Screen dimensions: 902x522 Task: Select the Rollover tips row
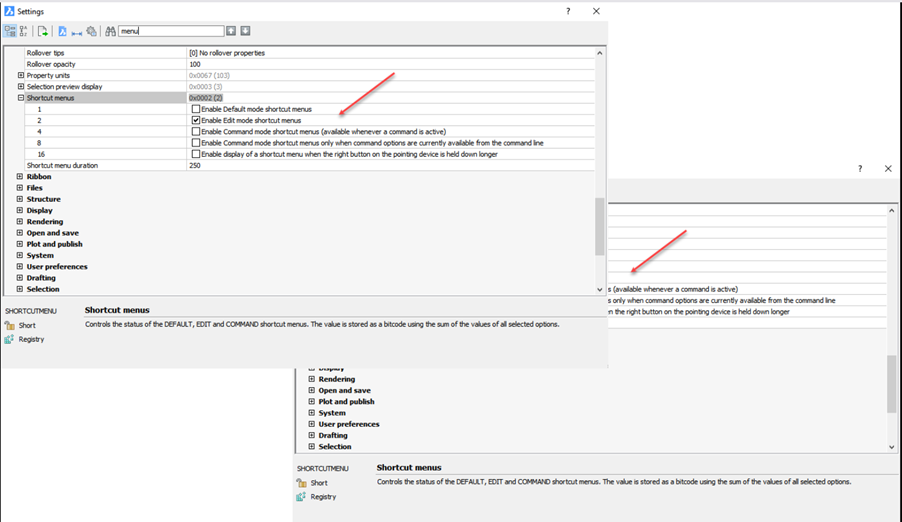pyautogui.click(x=309, y=53)
